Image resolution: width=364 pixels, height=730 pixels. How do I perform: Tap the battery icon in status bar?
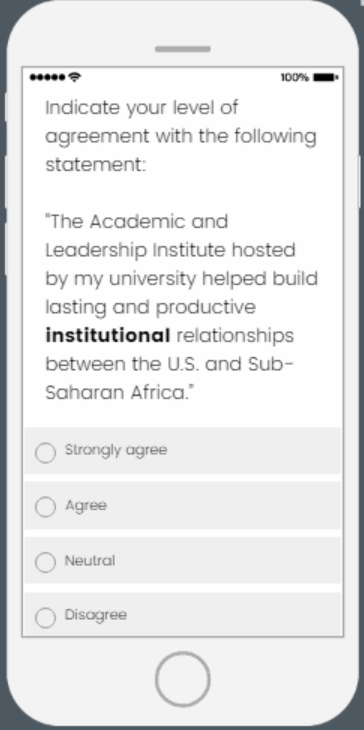(326, 77)
